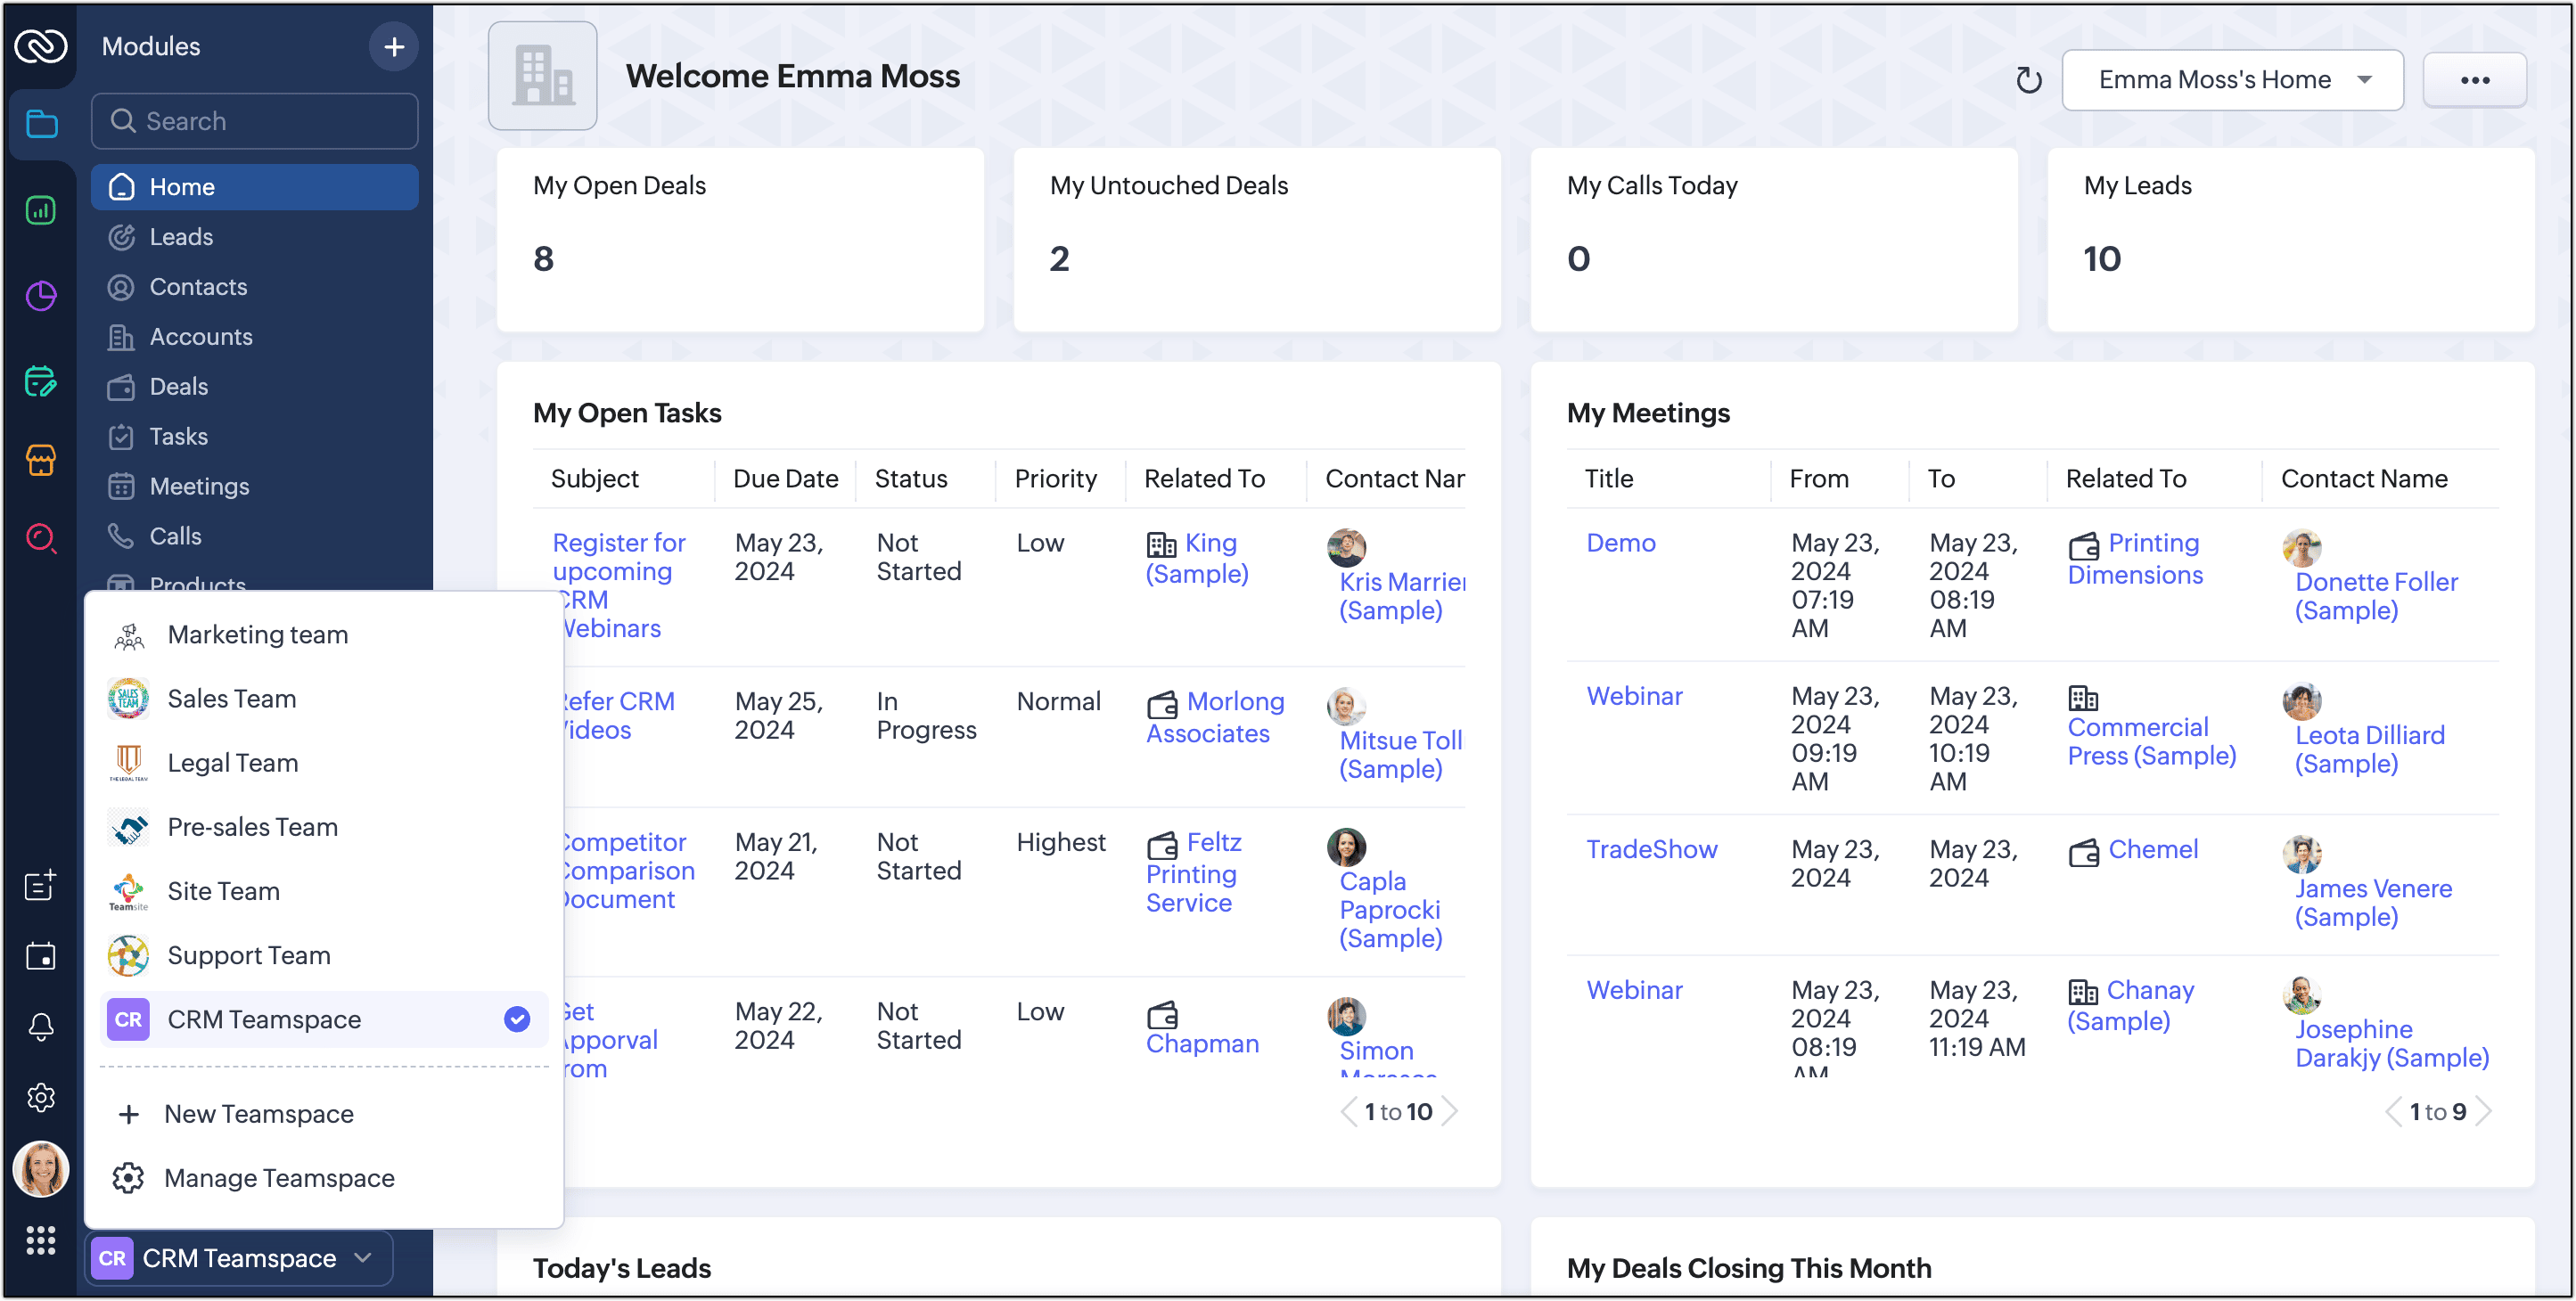Click the CRM Teamspace selected checkmark
Screen dimensions: 2576x1301
point(517,1019)
